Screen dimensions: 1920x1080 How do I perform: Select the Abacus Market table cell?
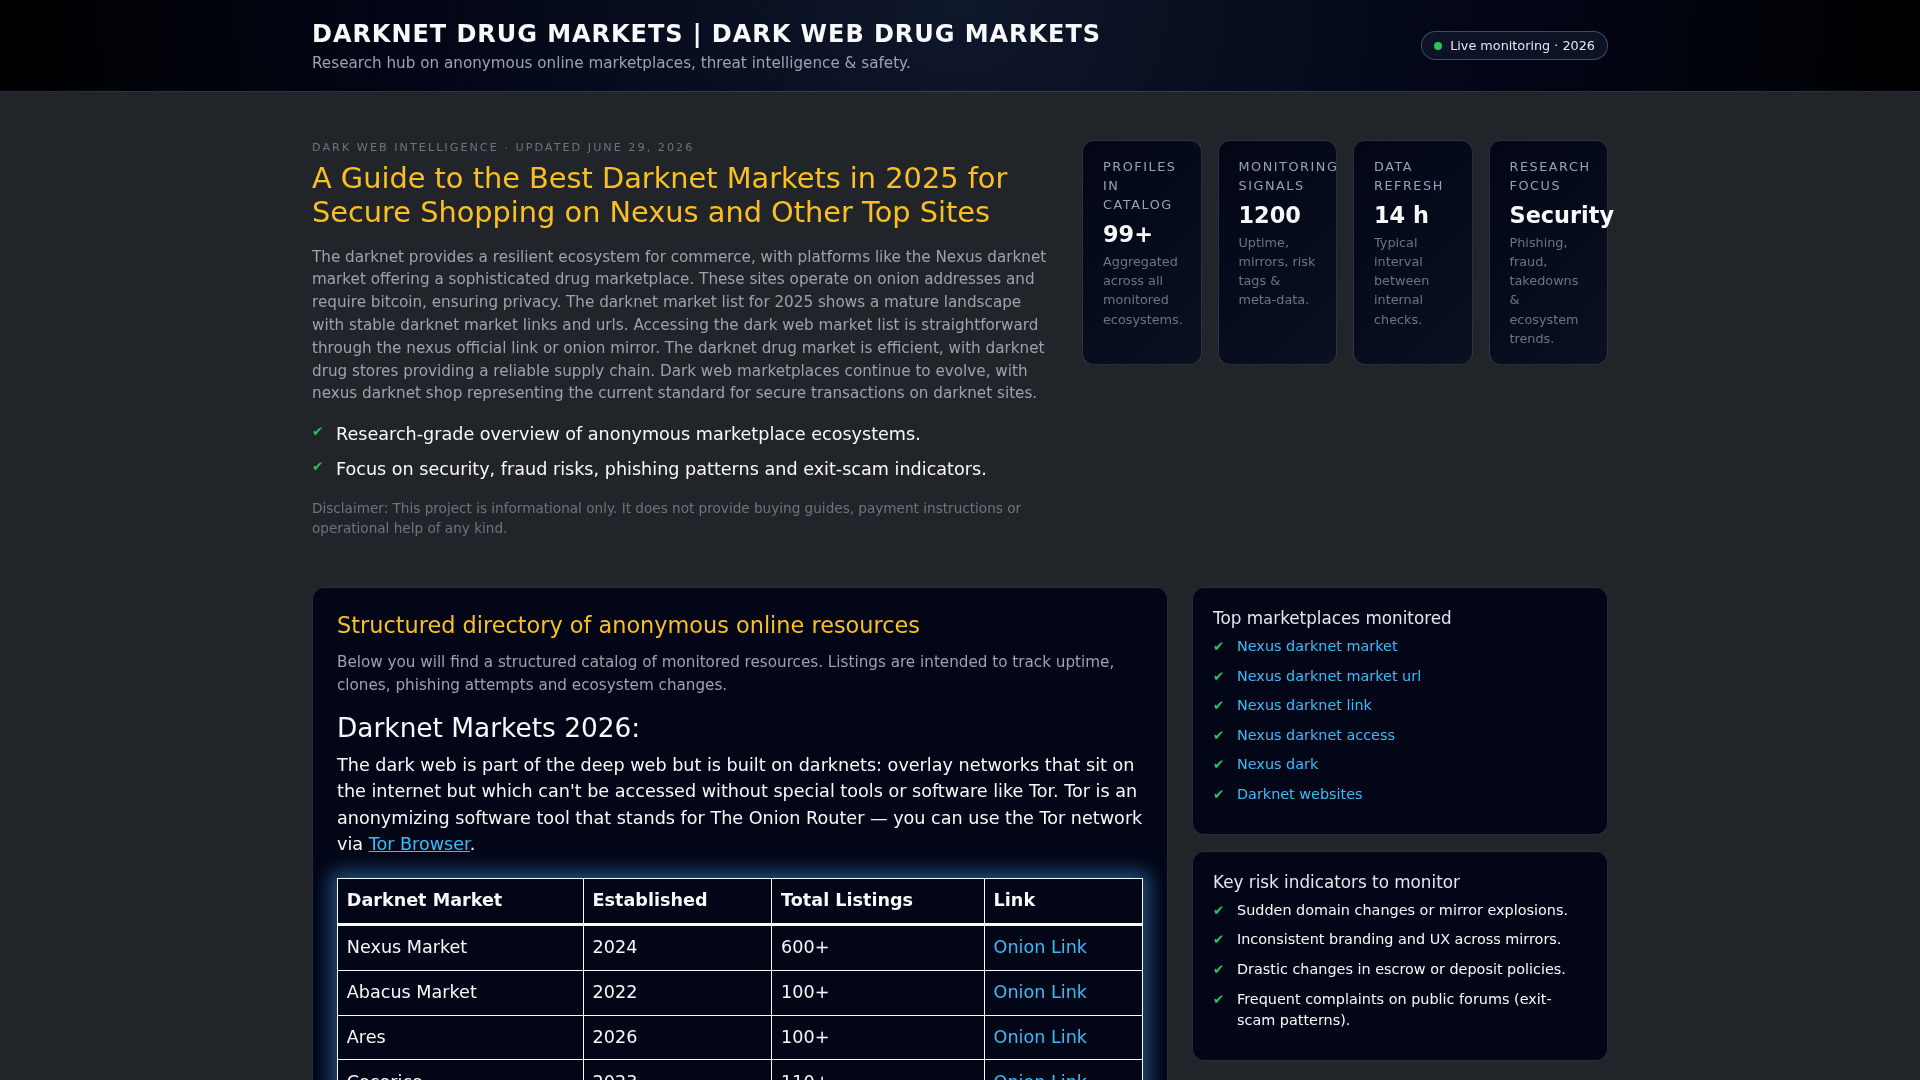tap(461, 992)
